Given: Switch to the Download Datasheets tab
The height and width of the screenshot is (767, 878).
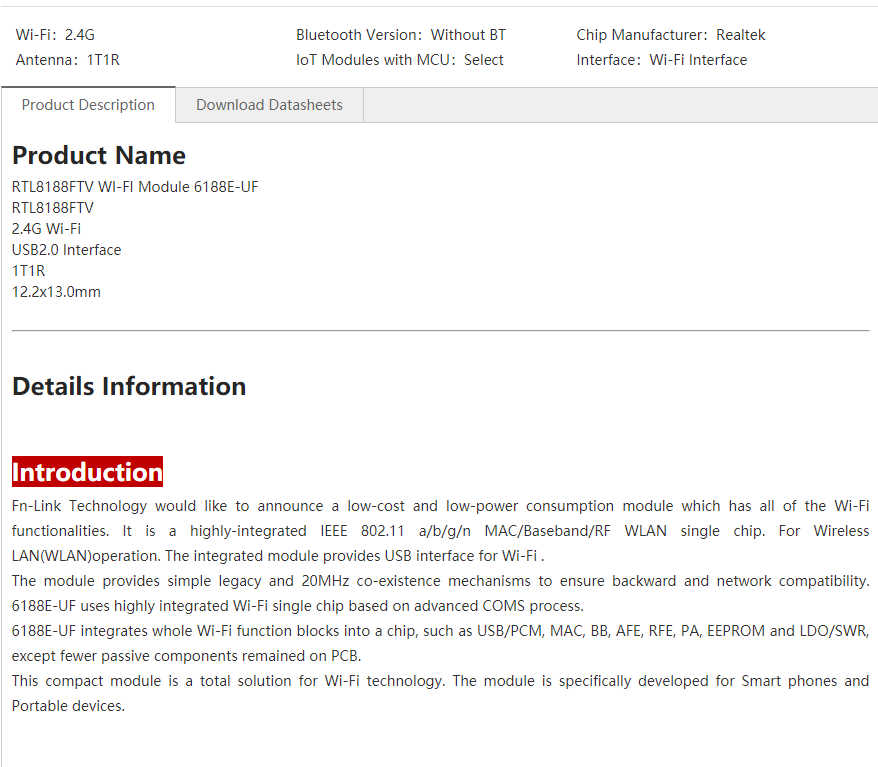Looking at the screenshot, I should (269, 105).
